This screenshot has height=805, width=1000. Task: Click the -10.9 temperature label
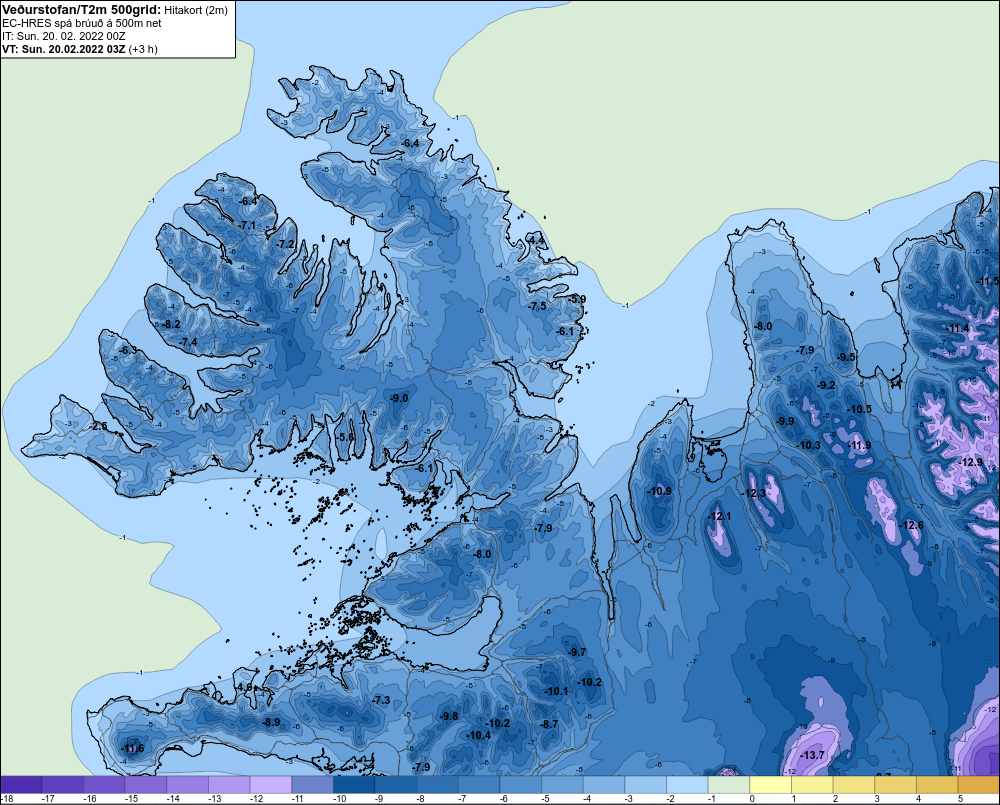pos(659,491)
